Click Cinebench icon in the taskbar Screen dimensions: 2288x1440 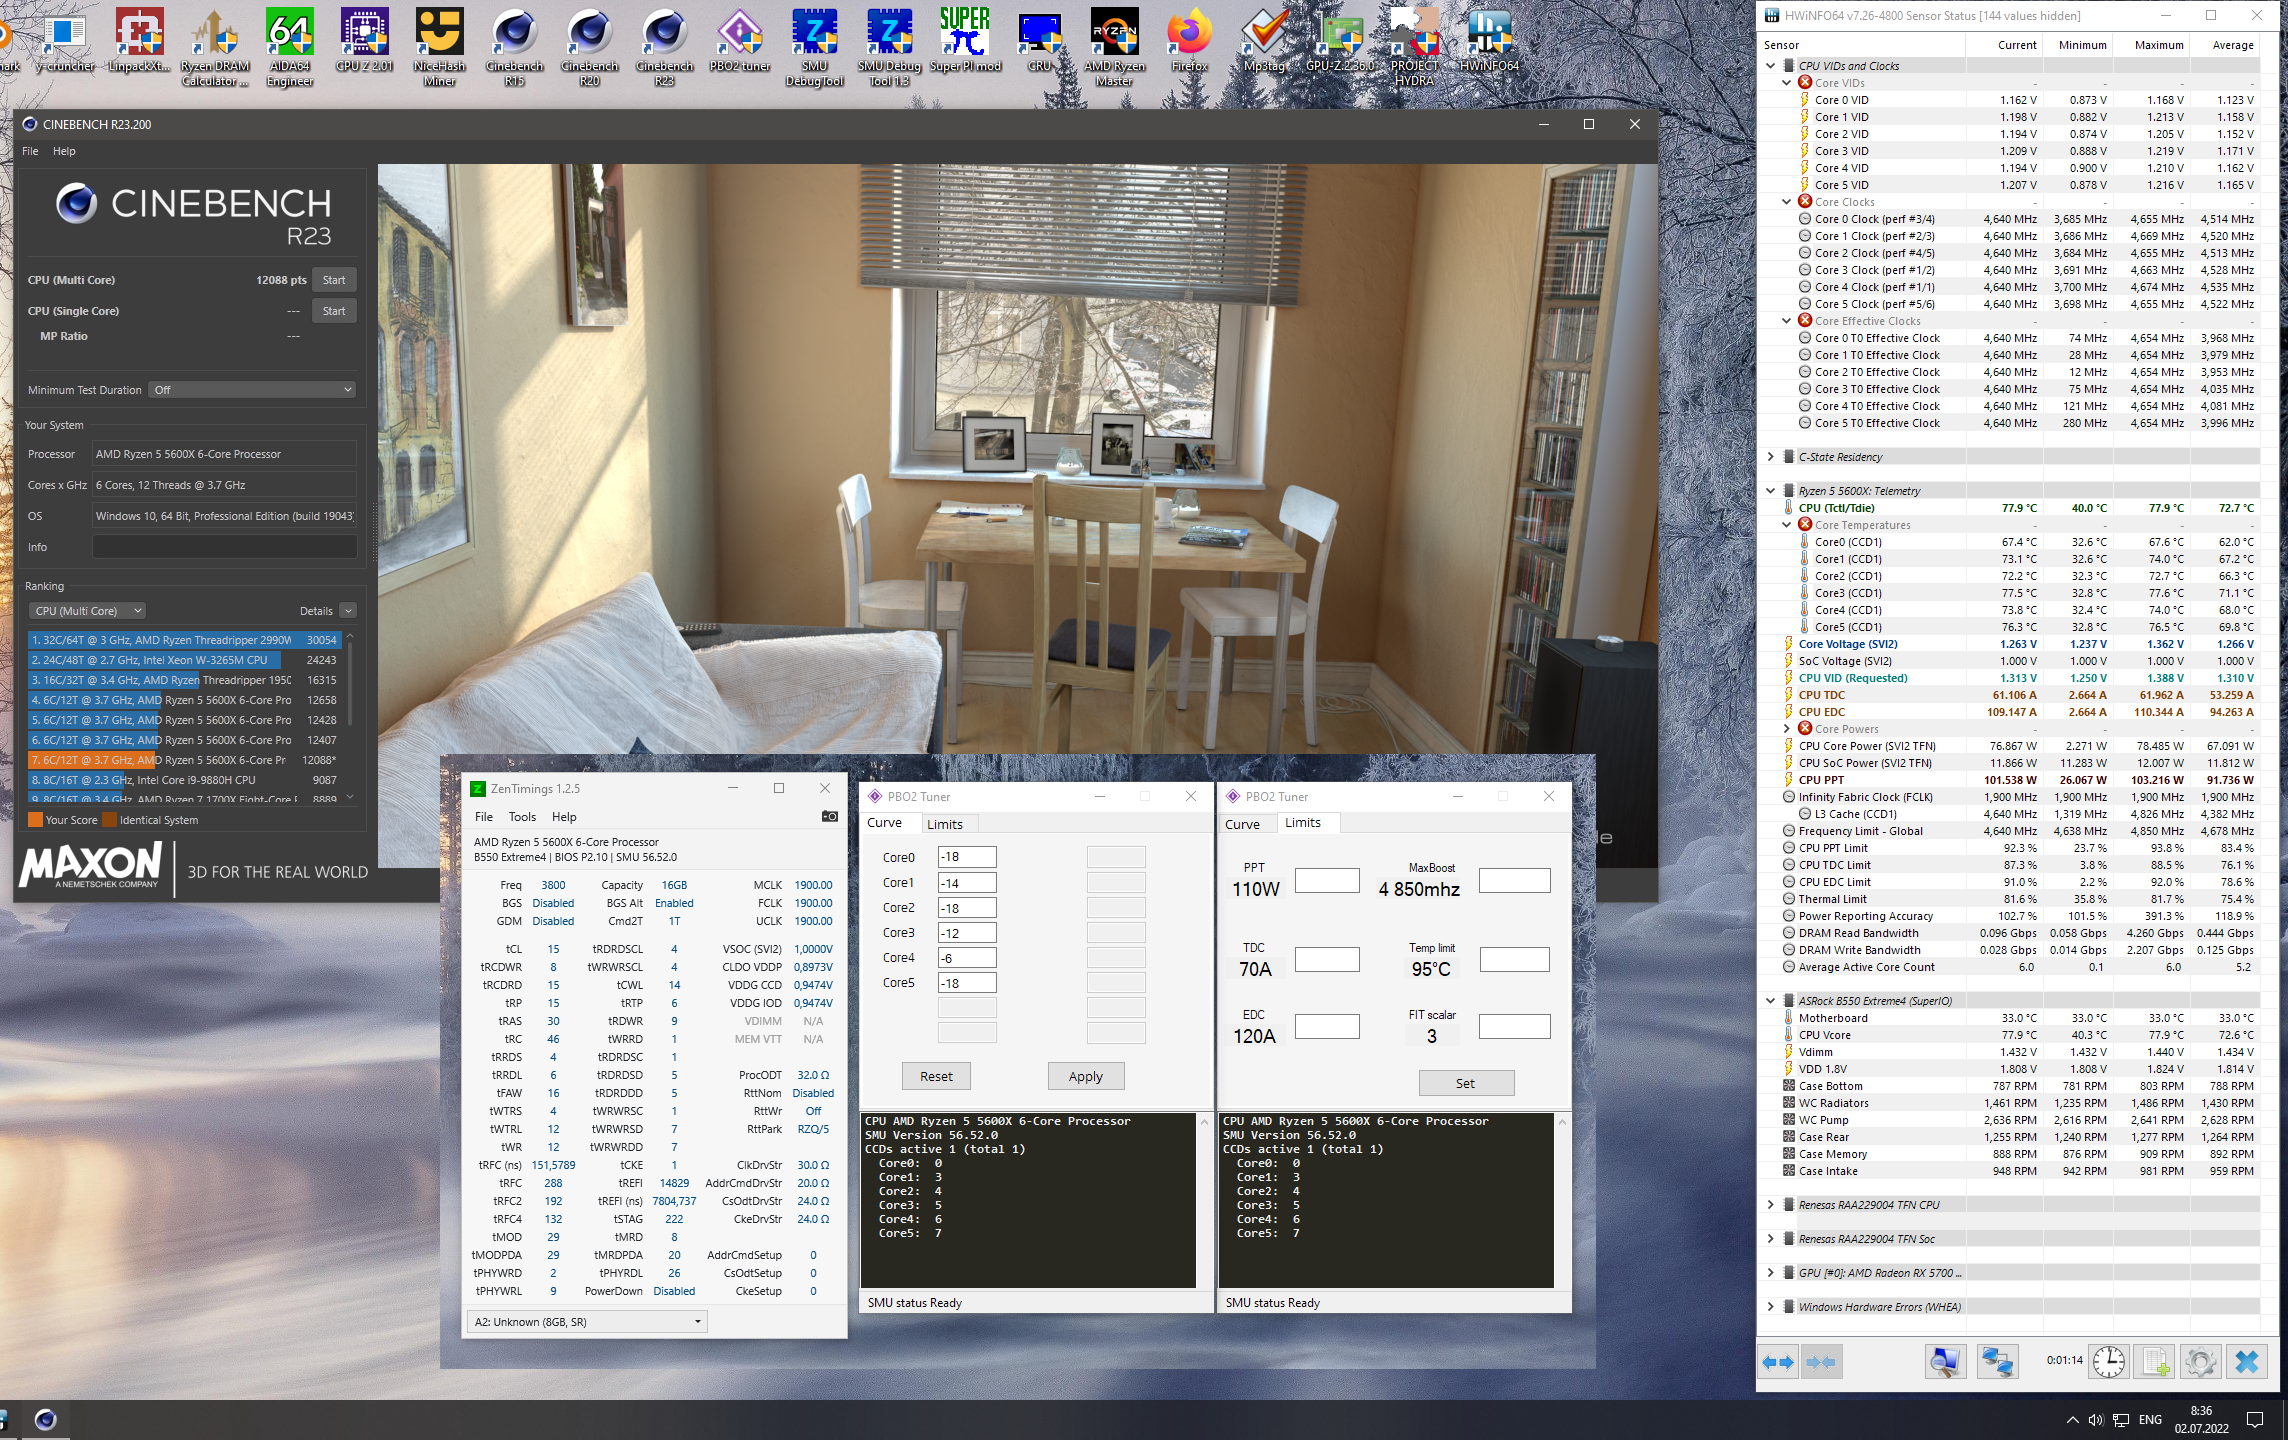[45, 1419]
